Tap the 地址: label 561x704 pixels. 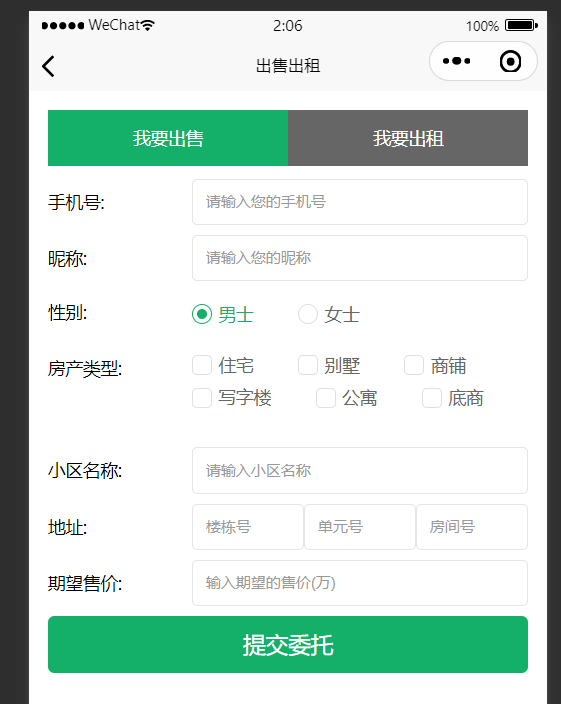[x=67, y=527]
